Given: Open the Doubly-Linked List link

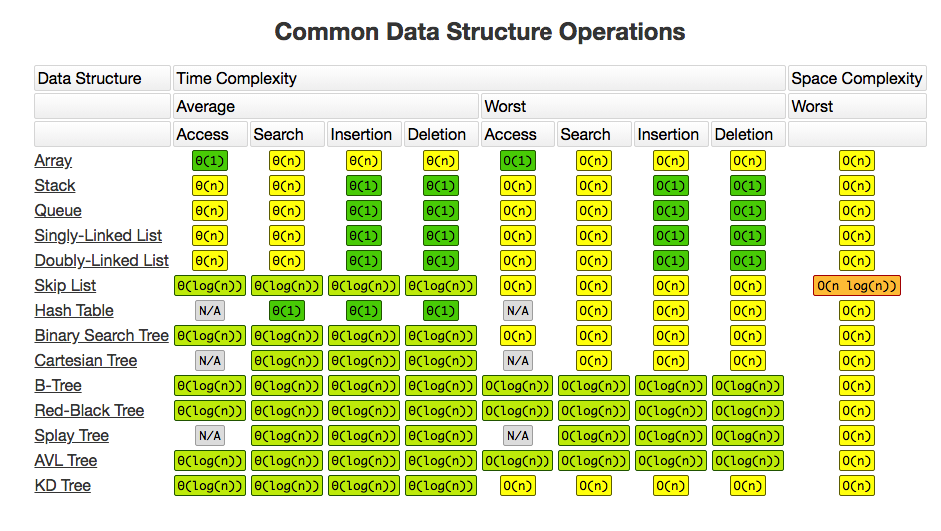Looking at the screenshot, I should tap(101, 260).
